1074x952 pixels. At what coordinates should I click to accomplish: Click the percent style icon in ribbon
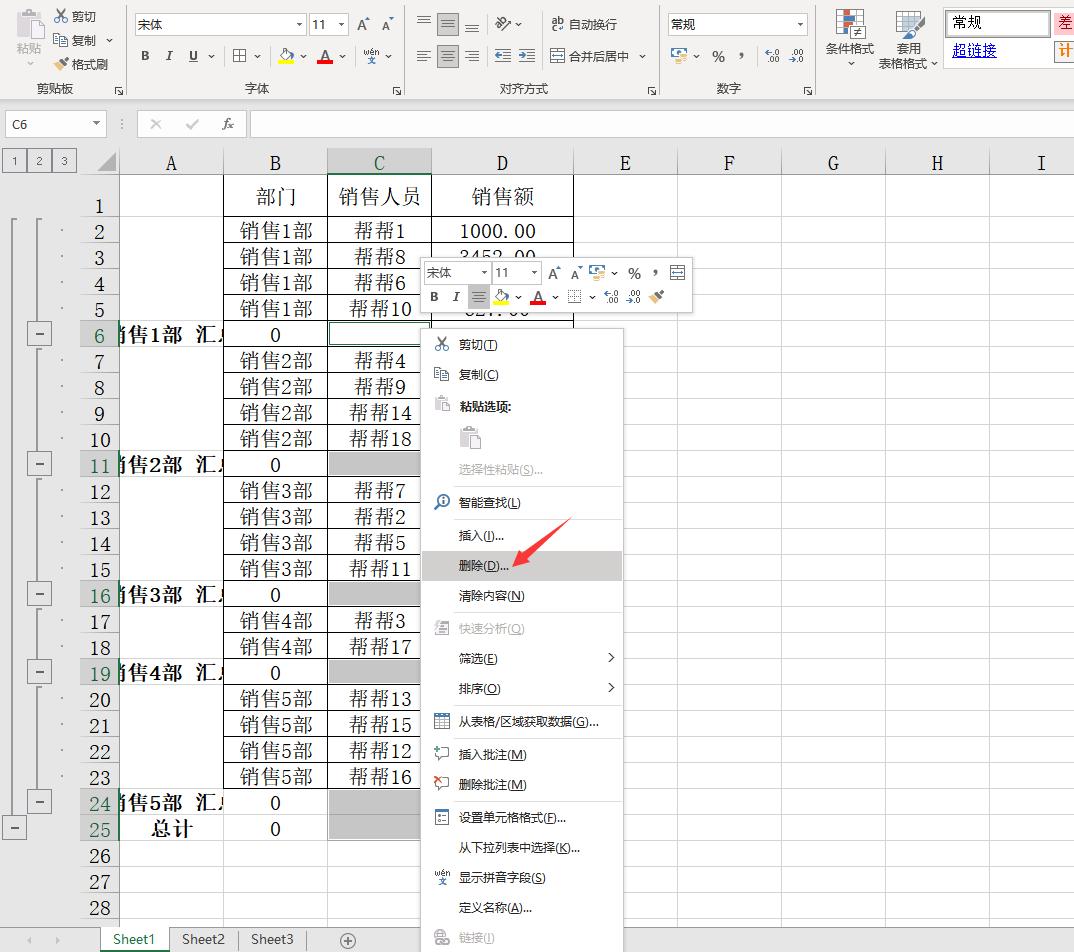coord(718,56)
